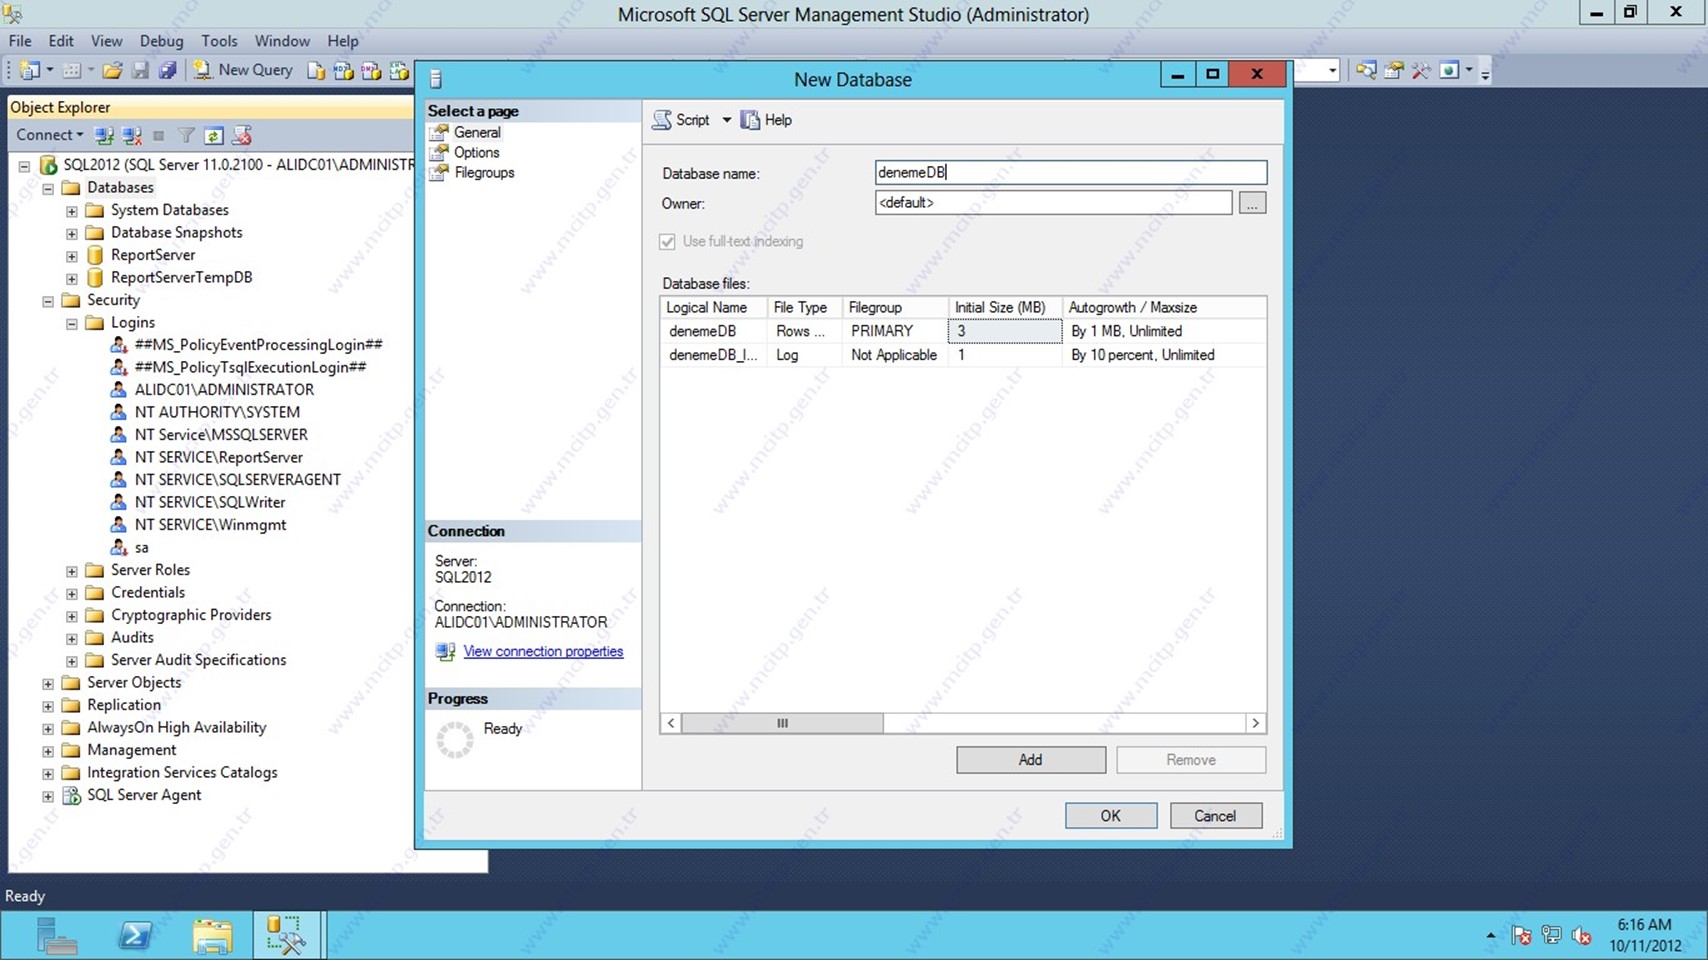The height and width of the screenshot is (960, 1708).
Task: Select the Options page
Action: tap(476, 152)
